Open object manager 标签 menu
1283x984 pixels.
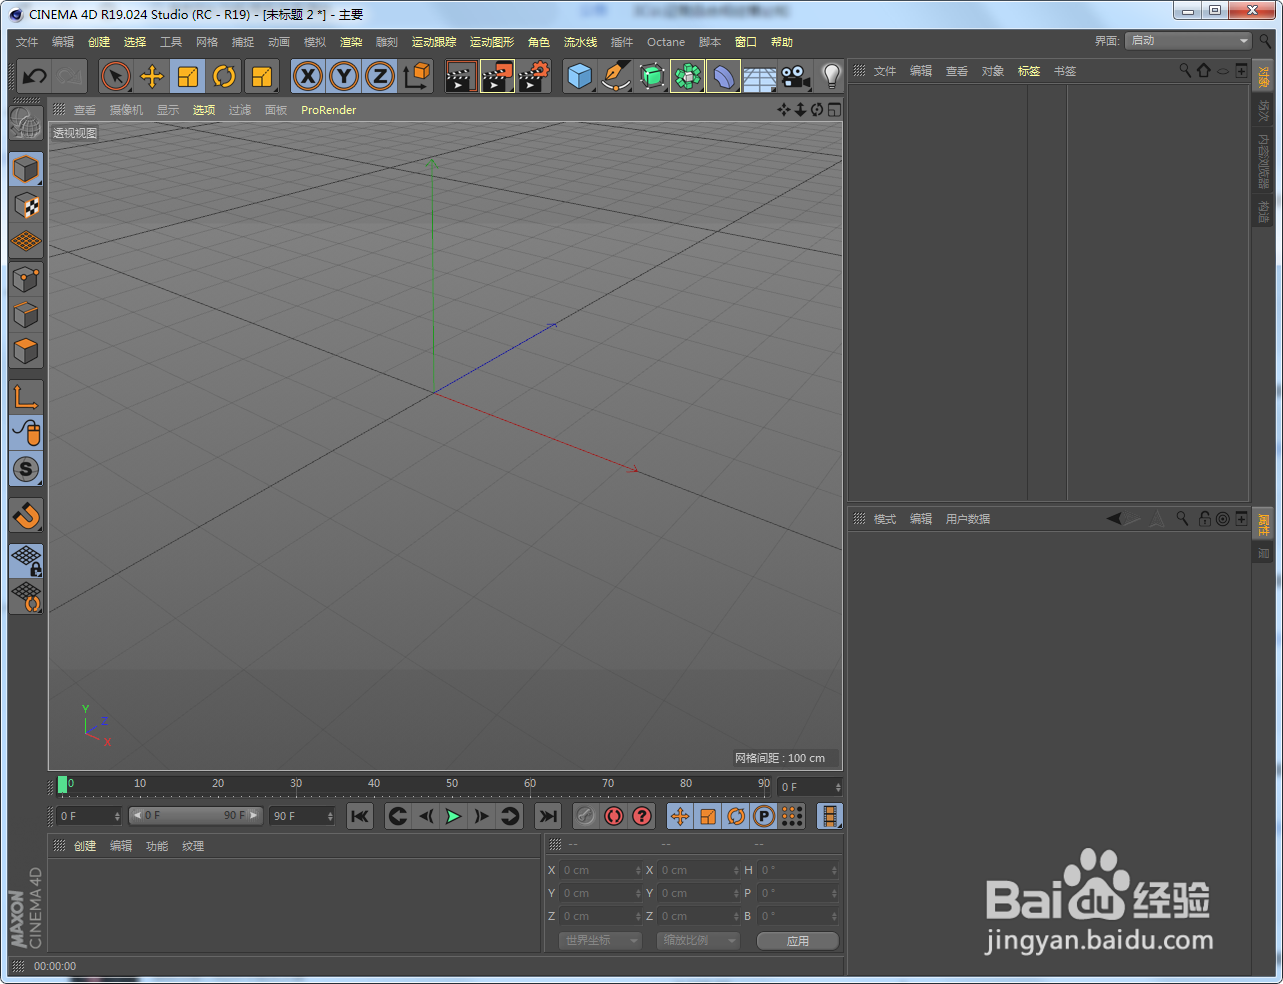(1029, 71)
